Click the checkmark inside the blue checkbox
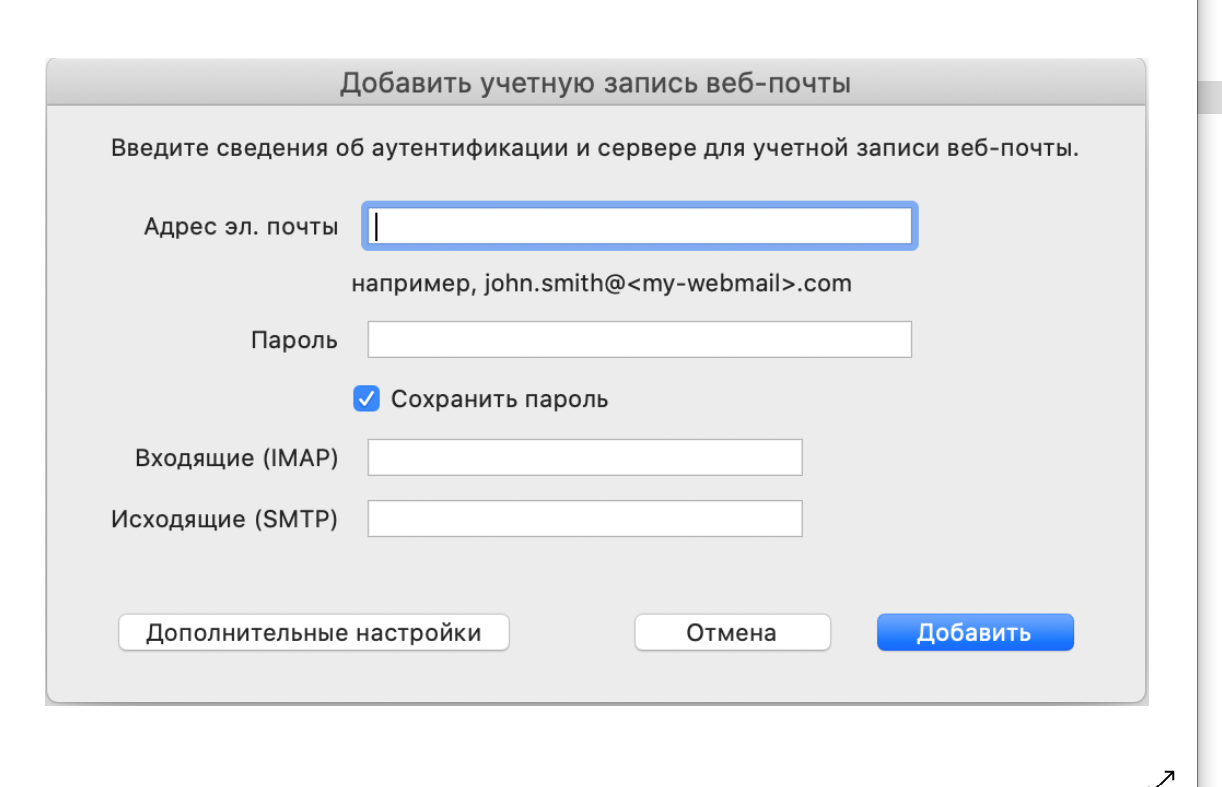 coord(366,400)
